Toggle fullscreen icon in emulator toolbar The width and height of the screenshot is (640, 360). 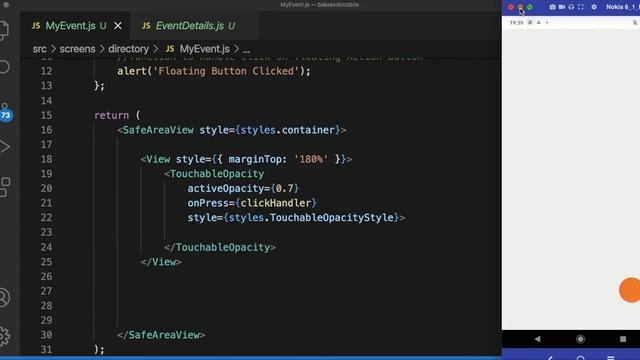[x=581, y=7]
